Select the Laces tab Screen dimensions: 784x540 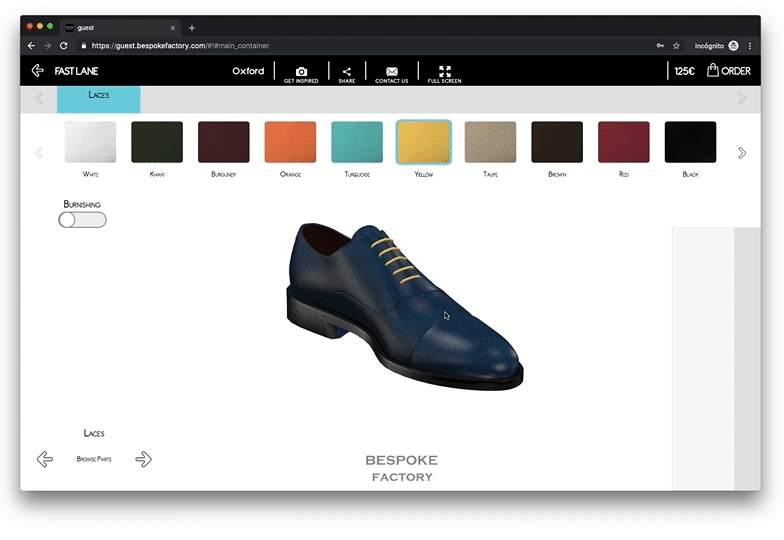(99, 97)
